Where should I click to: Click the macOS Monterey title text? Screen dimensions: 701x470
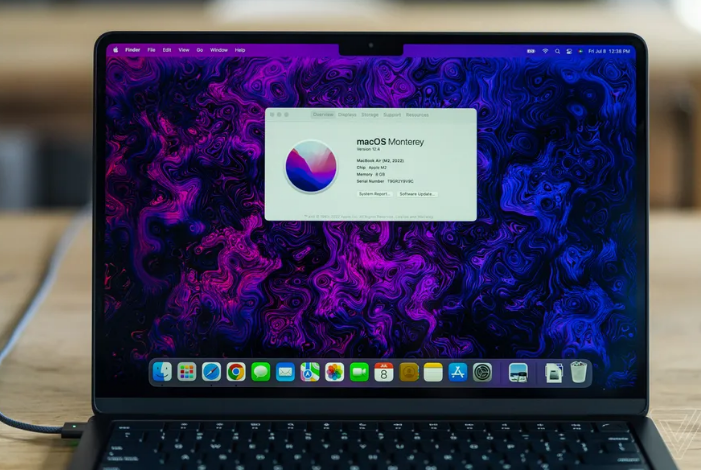[x=390, y=142]
